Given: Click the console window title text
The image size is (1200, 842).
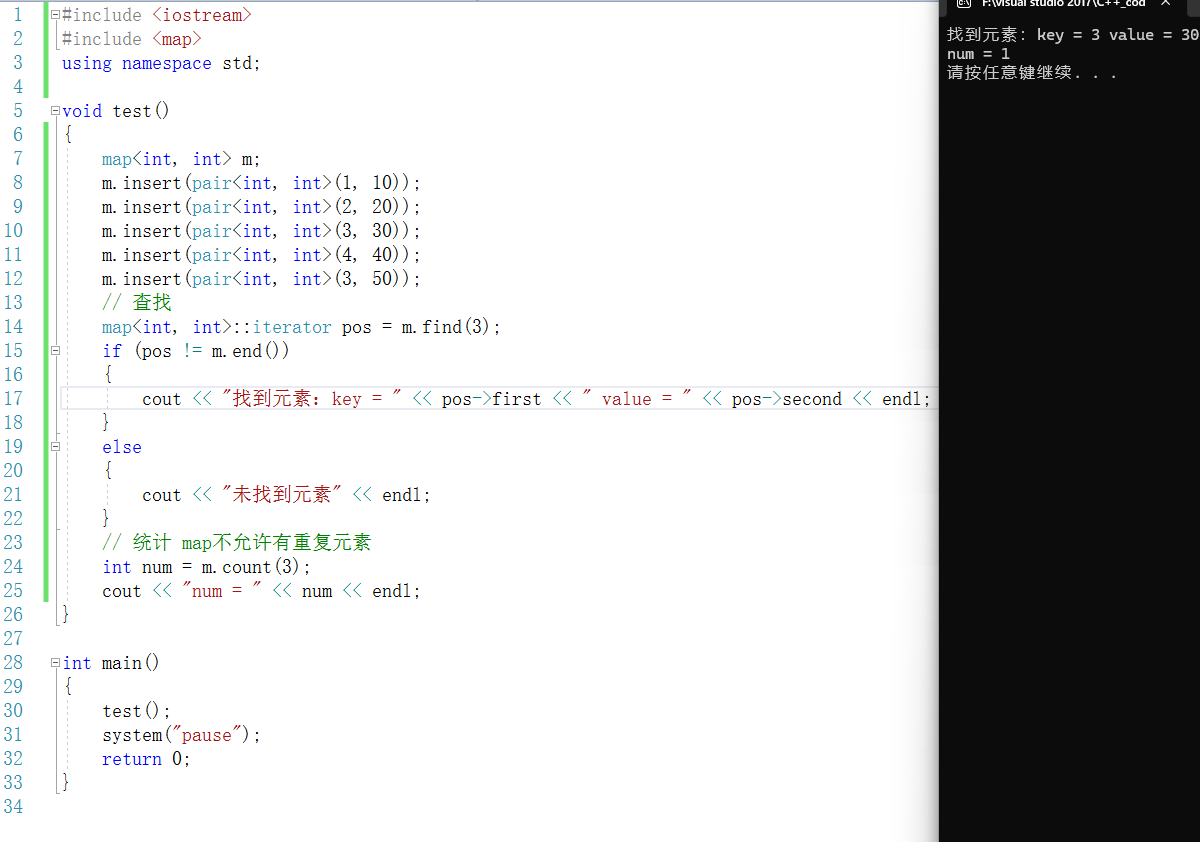Looking at the screenshot, I should [1063, 4].
